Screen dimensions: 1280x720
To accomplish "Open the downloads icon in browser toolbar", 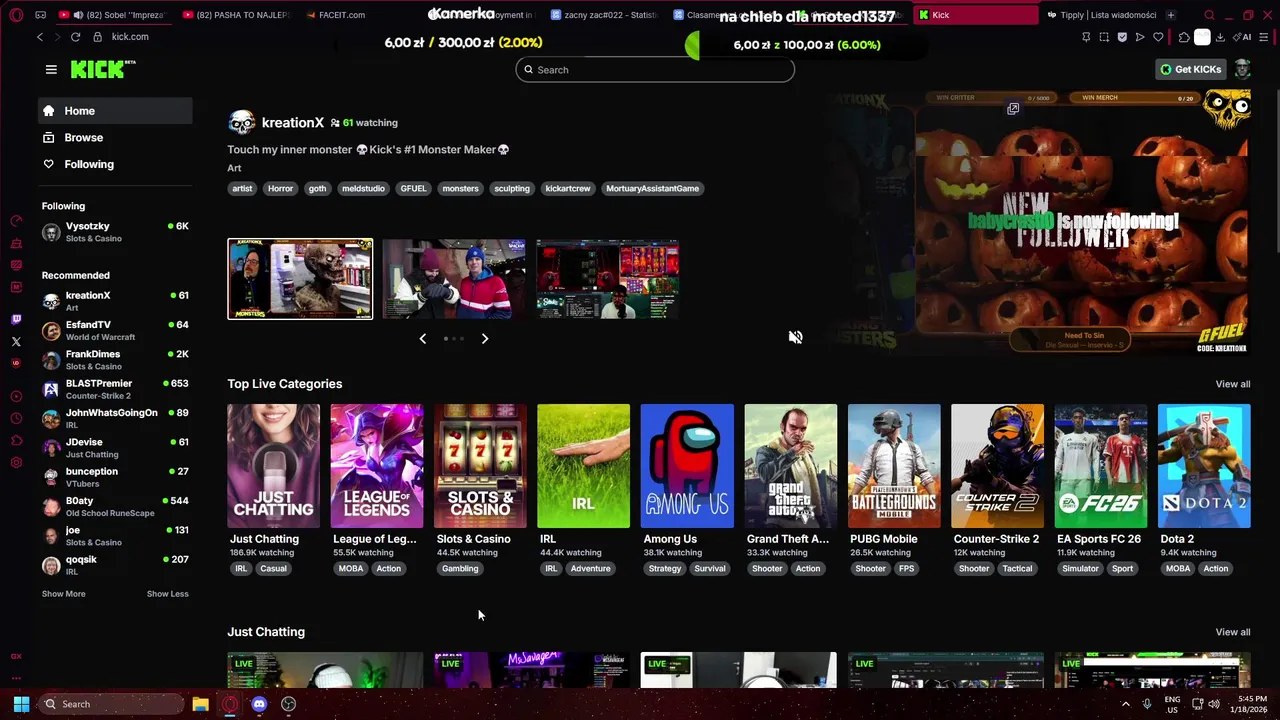I will pyautogui.click(x=1220, y=37).
